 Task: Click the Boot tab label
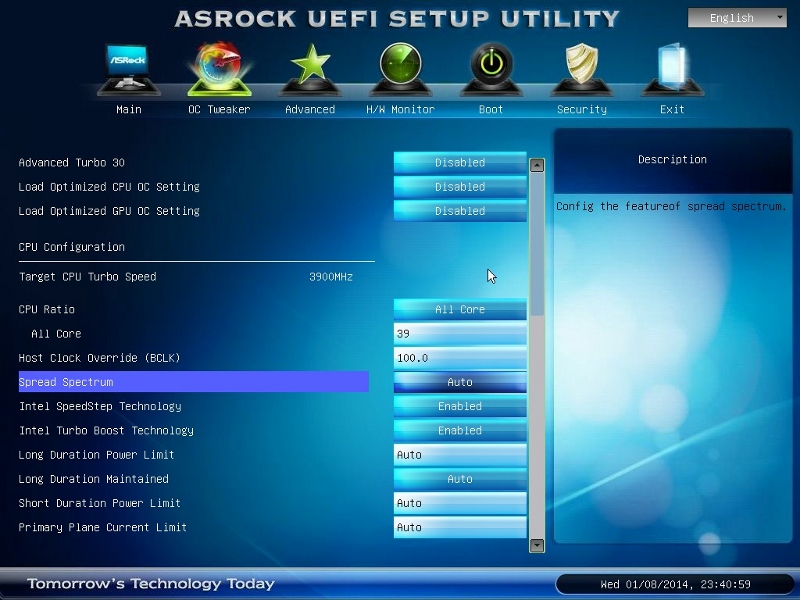pyautogui.click(x=491, y=109)
